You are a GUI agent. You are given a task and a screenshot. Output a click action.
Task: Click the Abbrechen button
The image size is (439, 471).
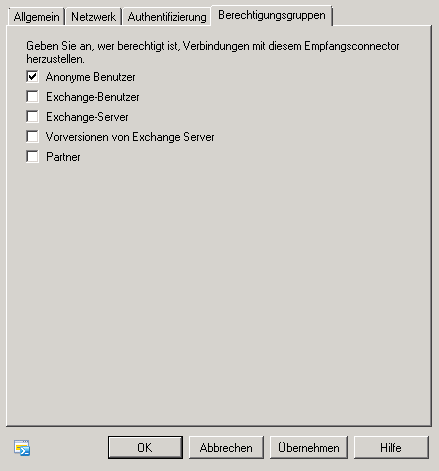point(226,448)
